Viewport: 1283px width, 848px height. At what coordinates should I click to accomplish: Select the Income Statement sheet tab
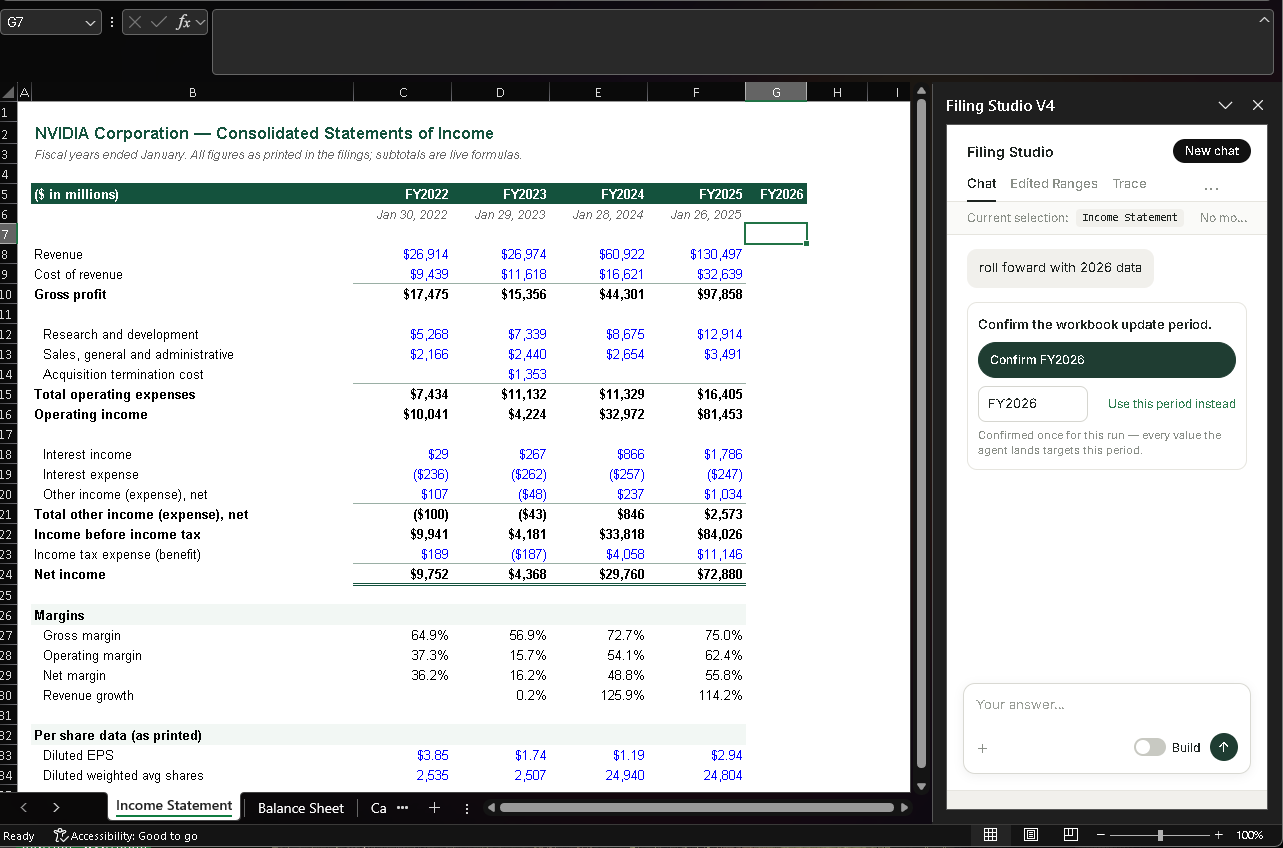point(174,806)
